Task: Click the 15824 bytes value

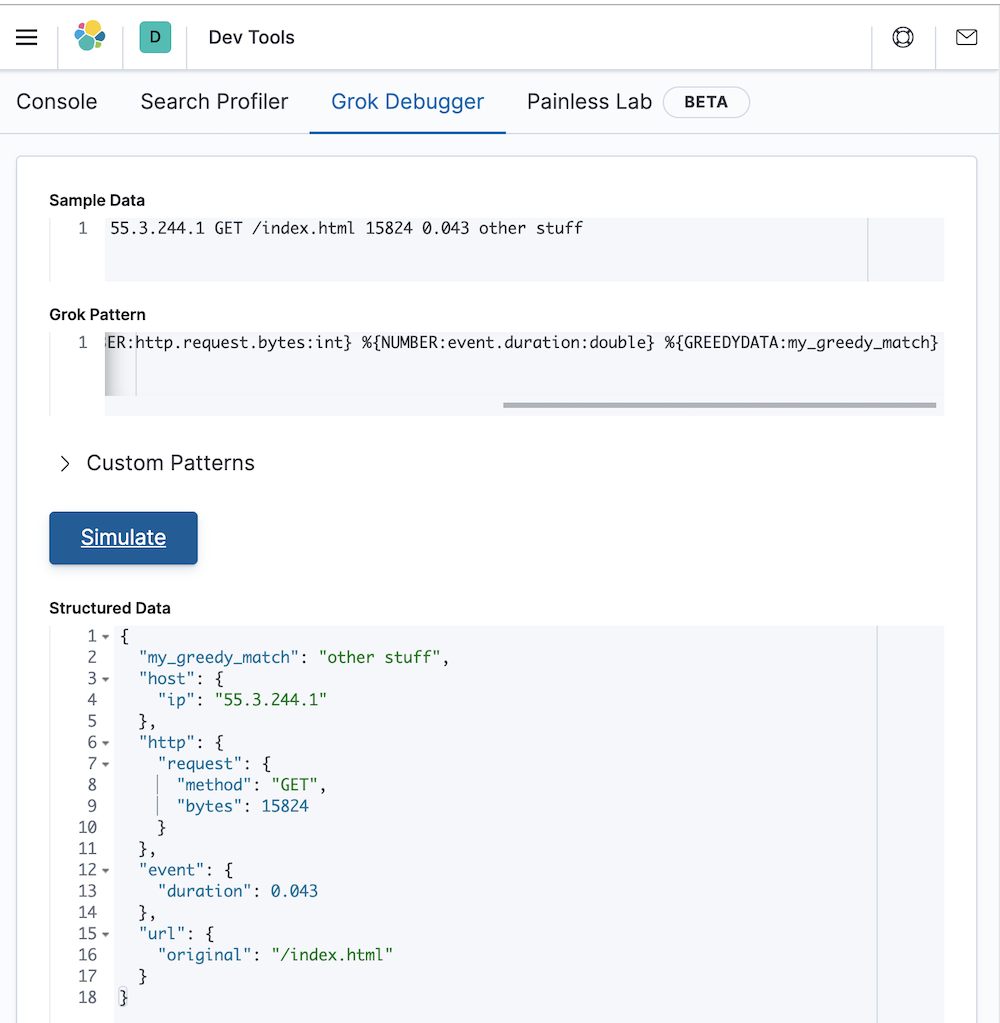Action: [285, 806]
